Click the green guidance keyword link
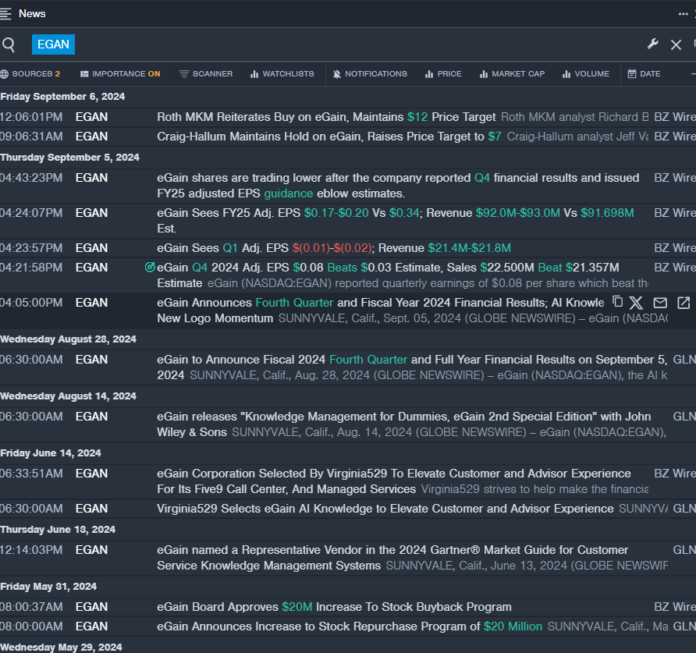 click(x=289, y=194)
